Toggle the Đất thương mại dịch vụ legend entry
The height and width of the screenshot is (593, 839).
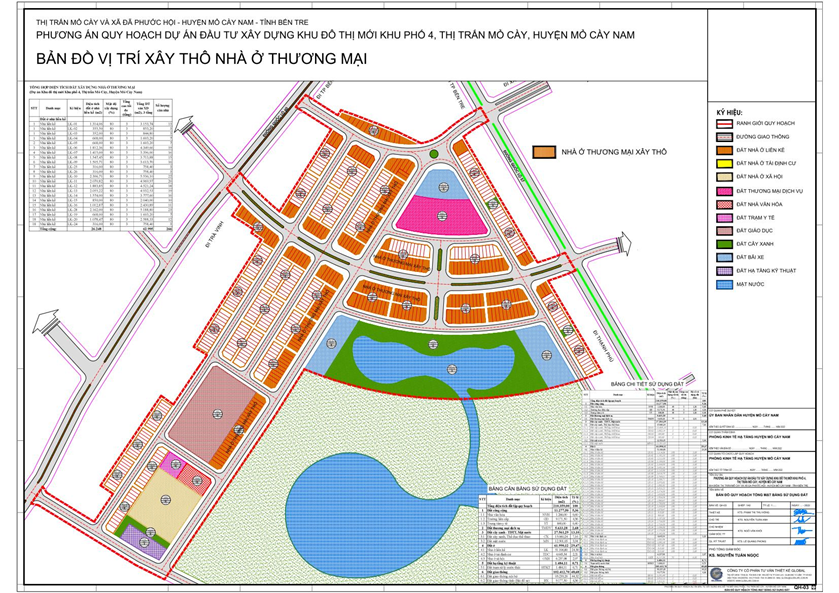pyautogui.click(x=723, y=189)
